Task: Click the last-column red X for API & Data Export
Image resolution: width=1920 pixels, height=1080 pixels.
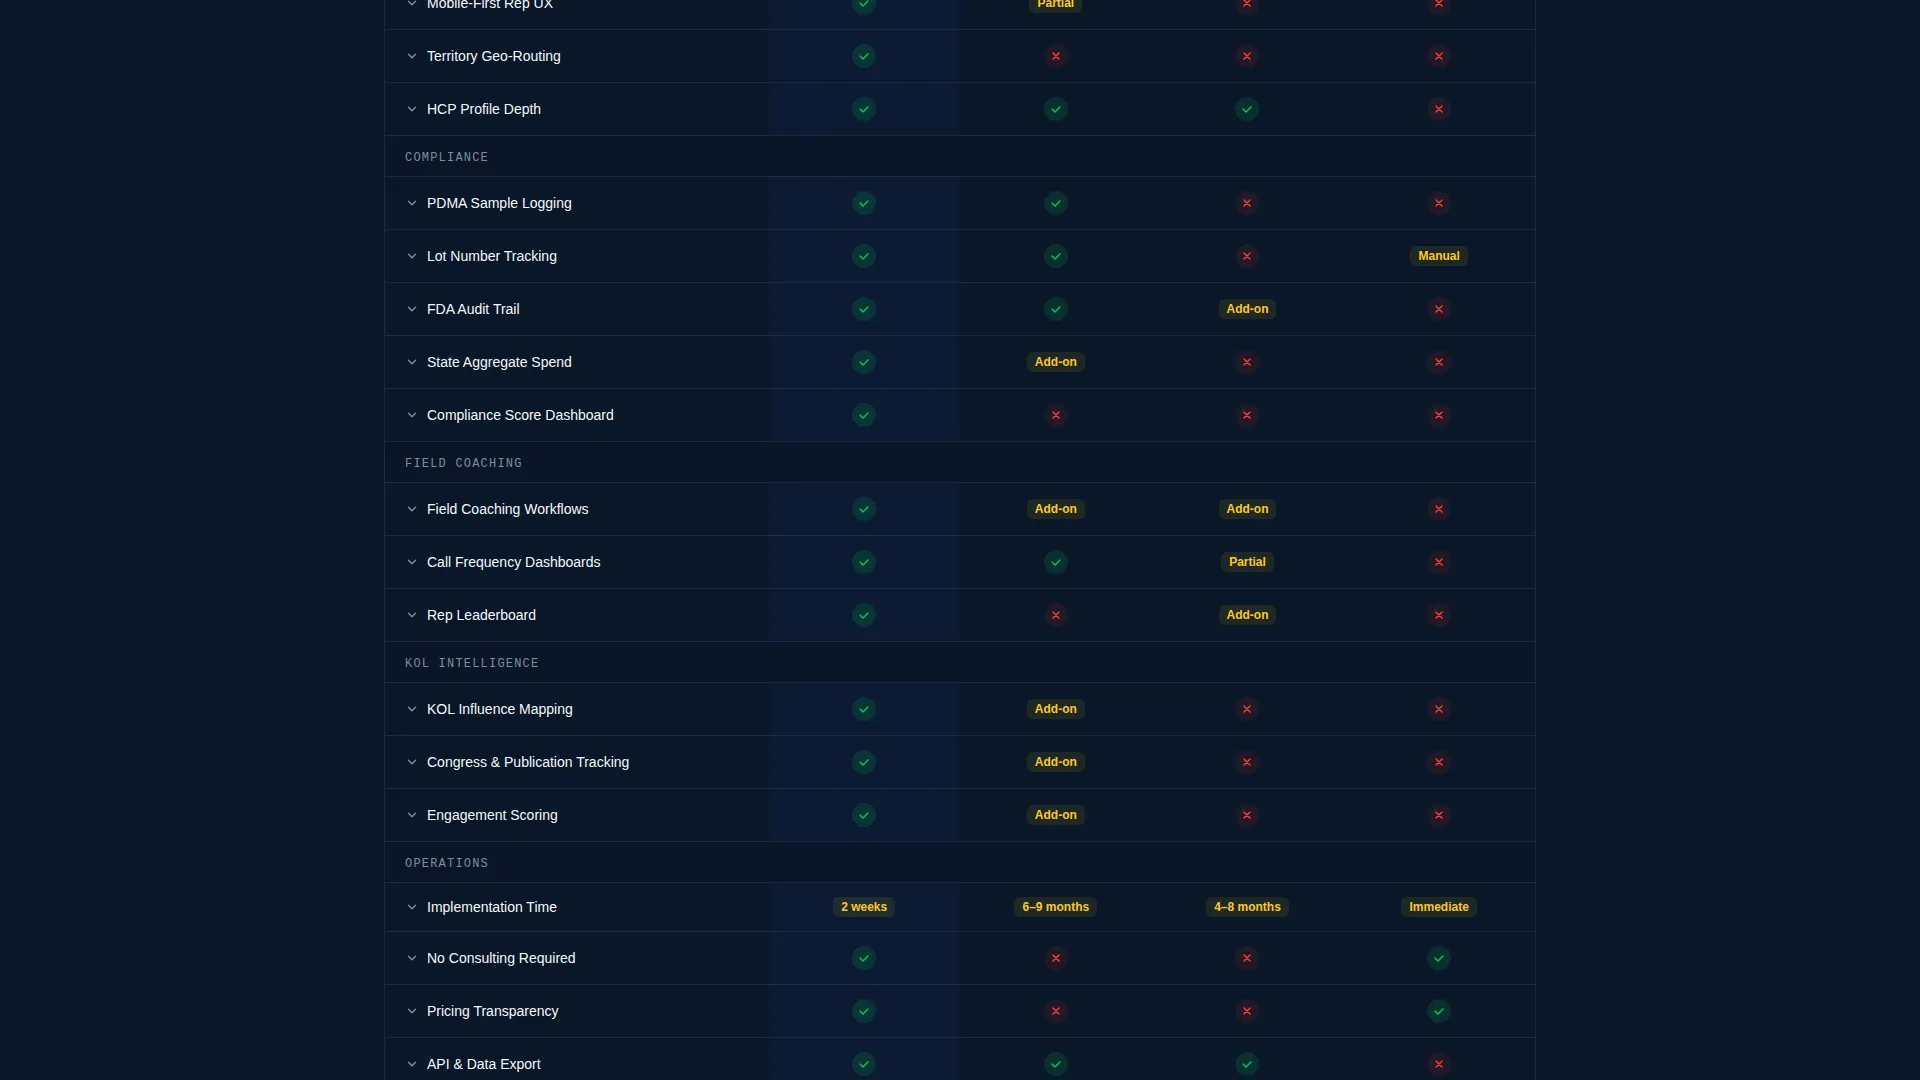Action: pos(1439,1064)
